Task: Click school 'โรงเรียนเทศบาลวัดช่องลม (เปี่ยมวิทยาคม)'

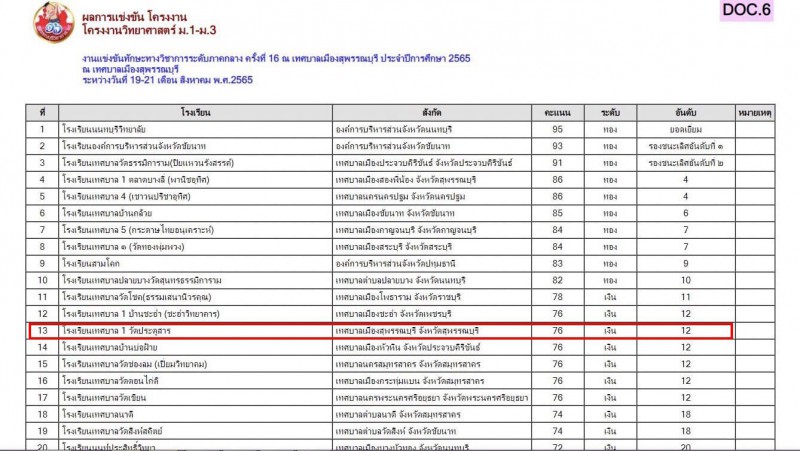Action: (x=135, y=364)
